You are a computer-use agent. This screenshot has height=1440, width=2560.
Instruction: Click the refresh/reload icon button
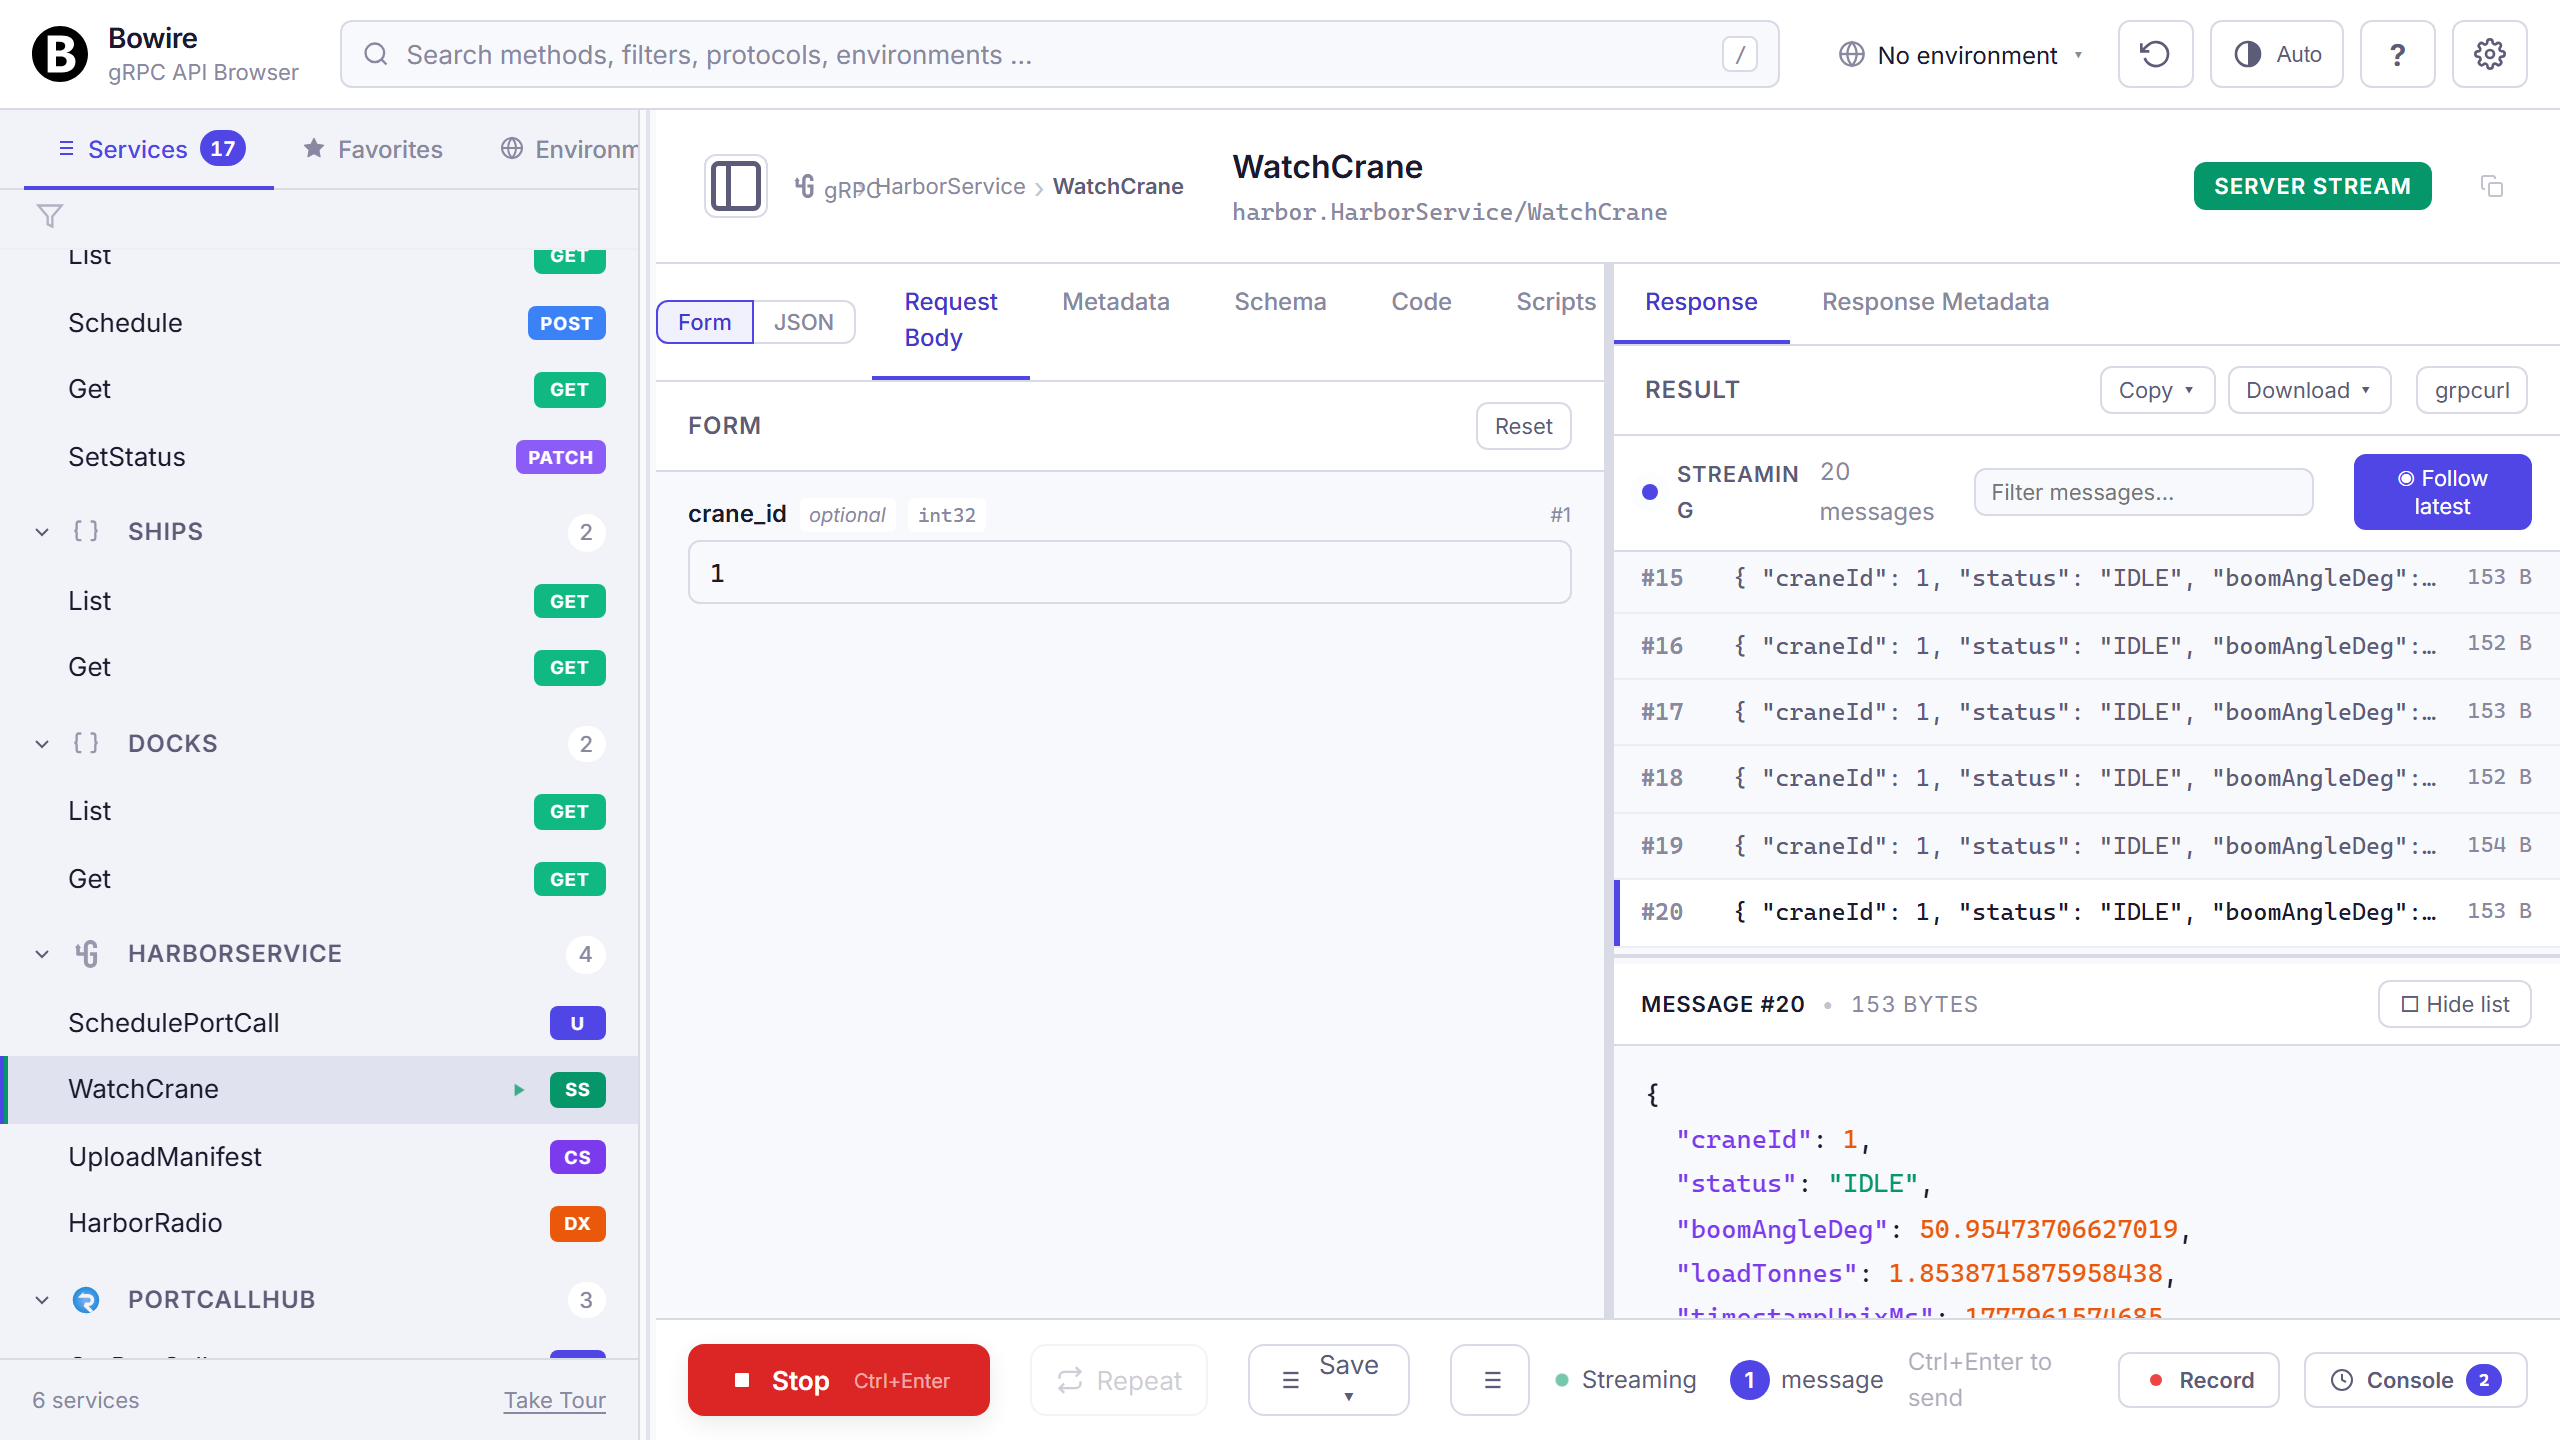tap(2155, 54)
